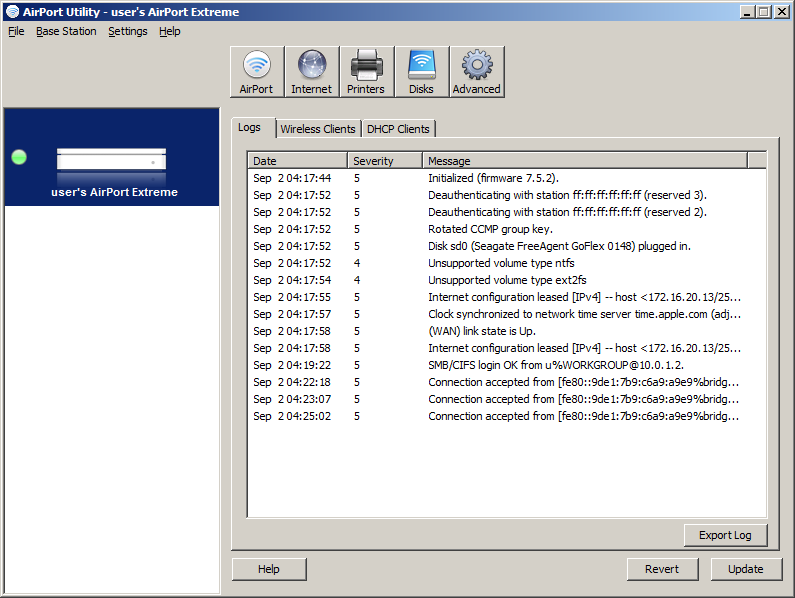The width and height of the screenshot is (795, 598).
Task: Select "Unsupported volume type ext2fs" log row
Action: pos(507,280)
